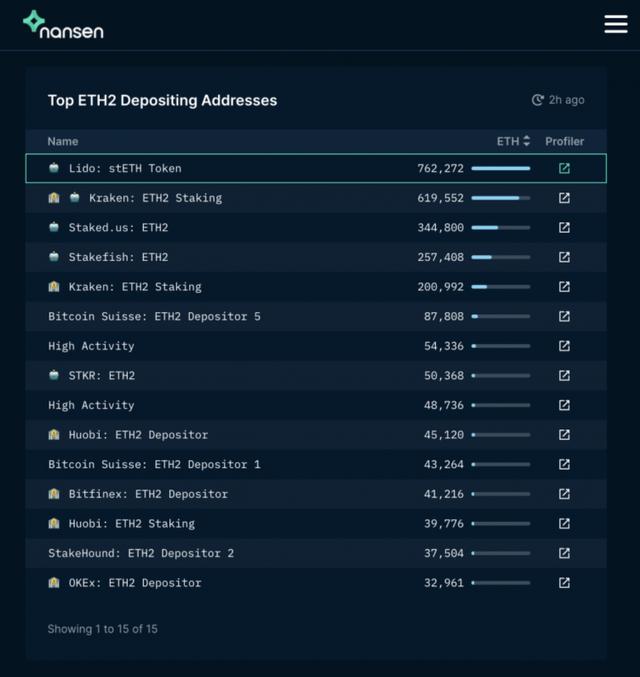Click the Lido row label icon
Screen dimensions: 640x677
click(x=54, y=168)
